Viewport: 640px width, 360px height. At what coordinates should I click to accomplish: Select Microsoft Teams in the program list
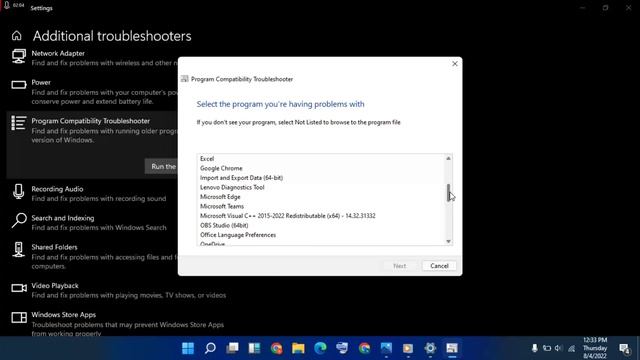coord(321,207)
